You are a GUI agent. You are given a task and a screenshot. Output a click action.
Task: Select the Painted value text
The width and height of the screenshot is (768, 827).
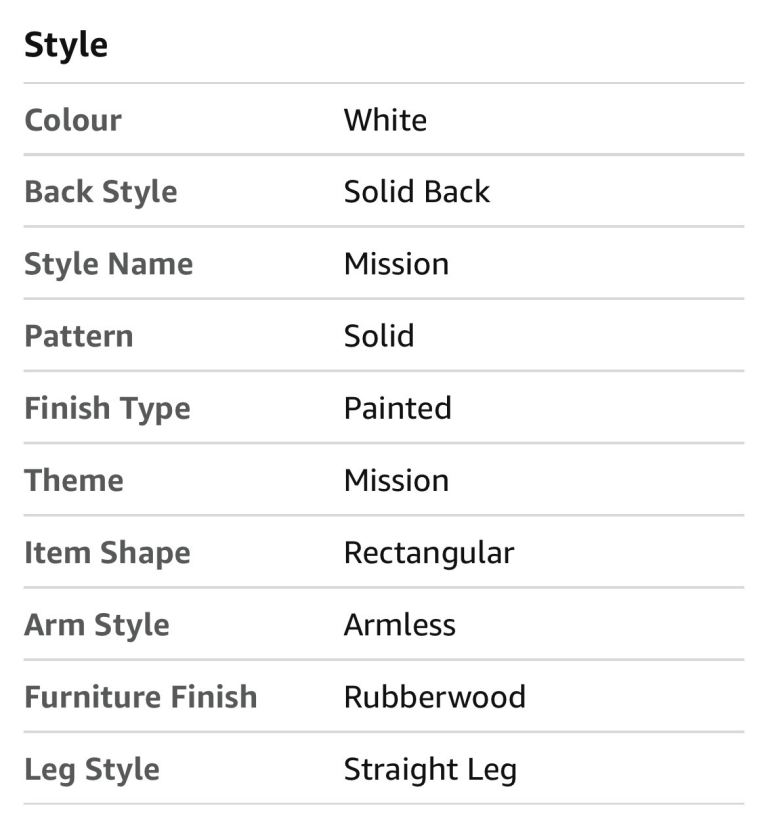coord(397,408)
